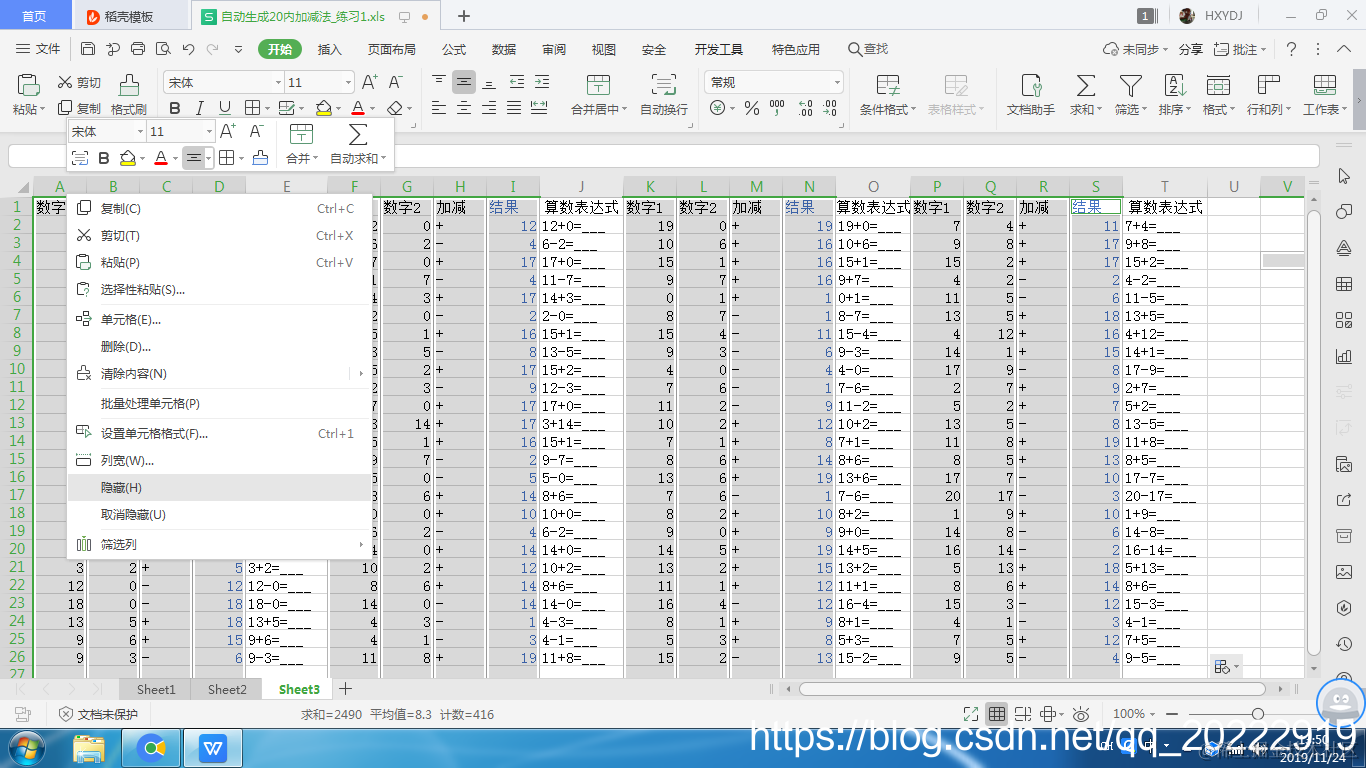This screenshot has height=768, width=1366.
Task: Click the Percent Style (%) icon
Action: pos(751,108)
